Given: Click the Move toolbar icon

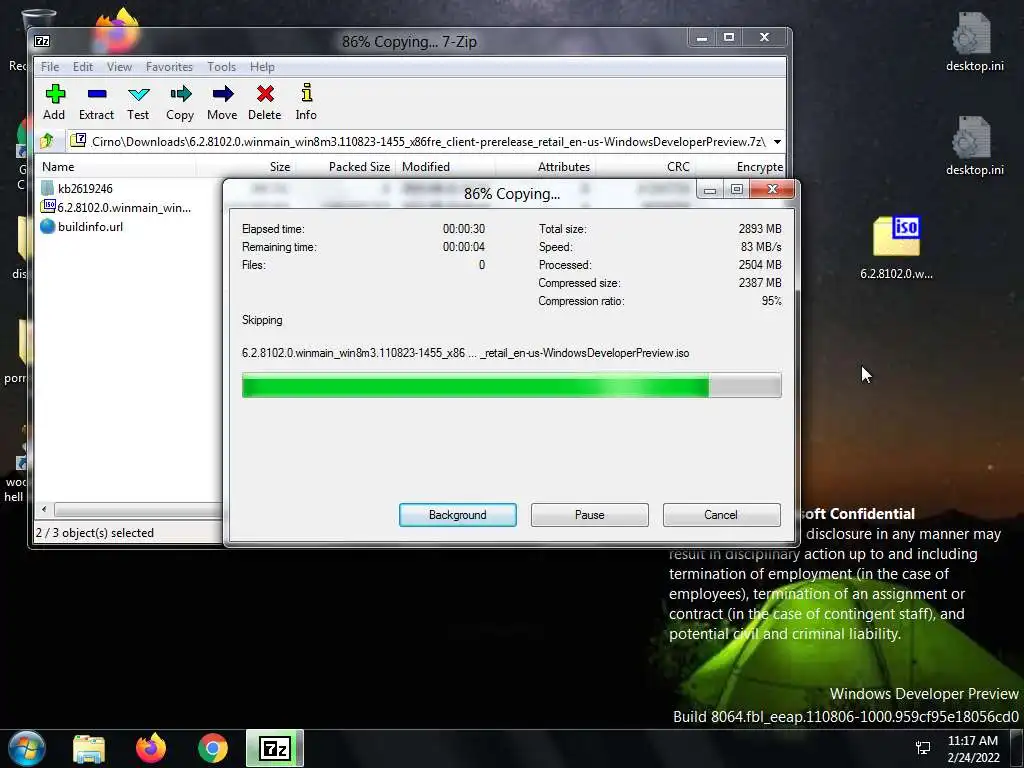Looking at the screenshot, I should (222, 102).
